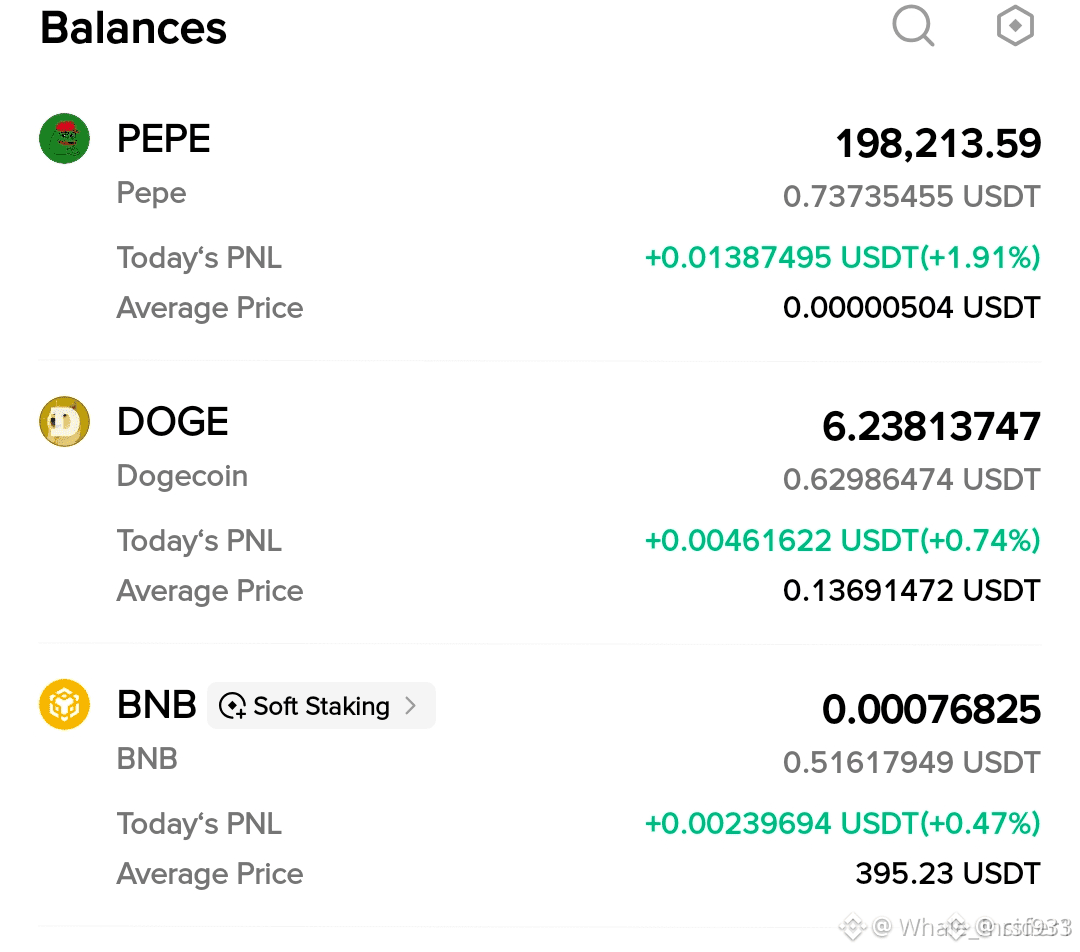Select the BNB ticker name
The image size is (1080, 952).
156,705
